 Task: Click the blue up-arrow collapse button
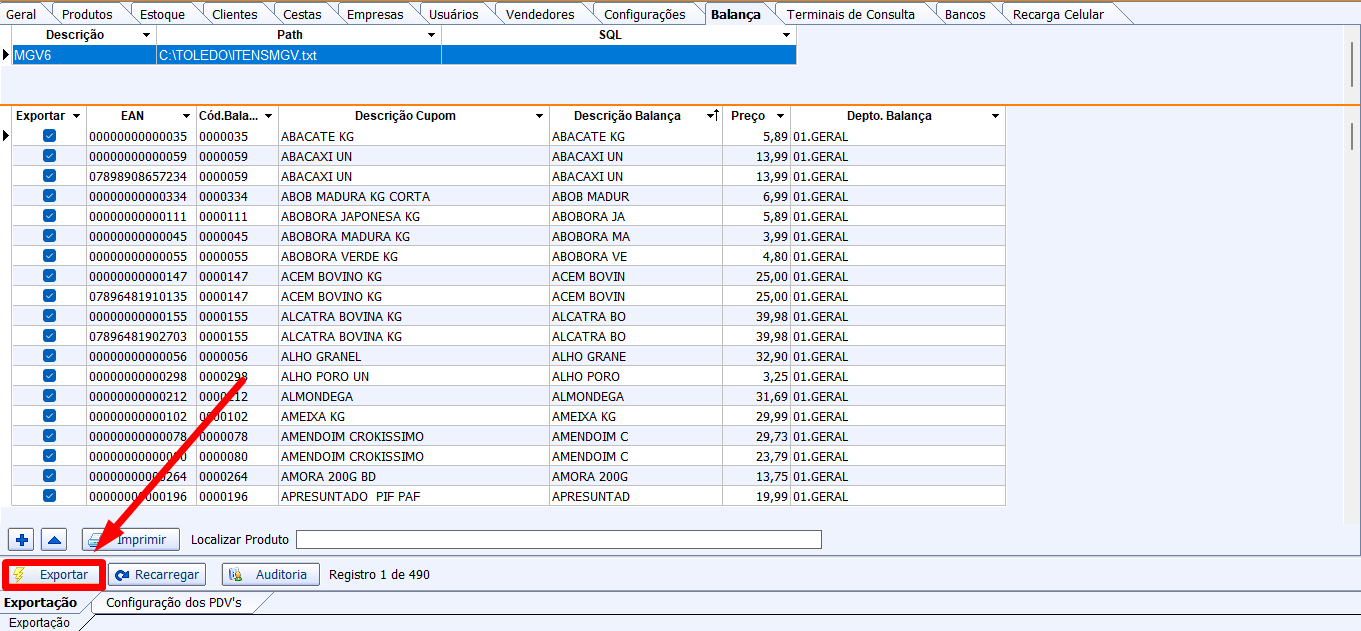click(x=54, y=540)
